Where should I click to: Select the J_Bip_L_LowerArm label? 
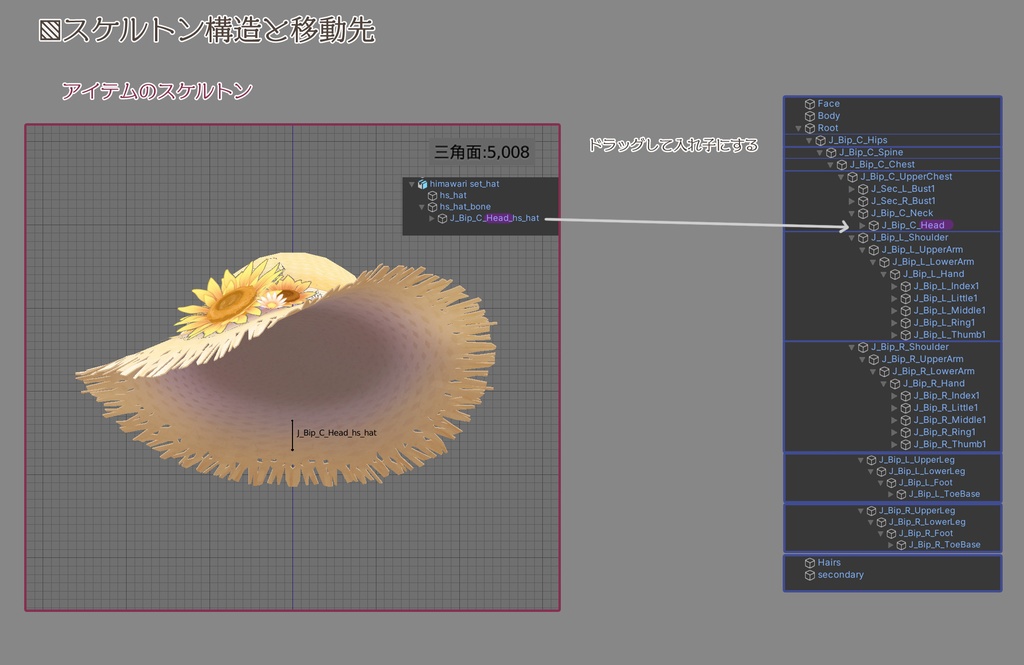pyautogui.click(x=933, y=262)
